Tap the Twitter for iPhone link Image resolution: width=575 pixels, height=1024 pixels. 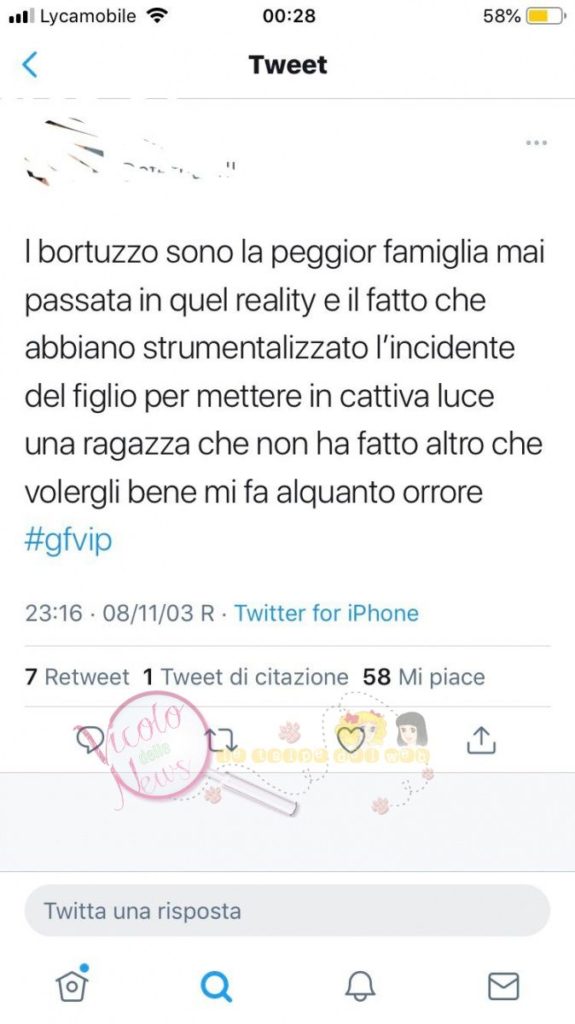[326, 613]
